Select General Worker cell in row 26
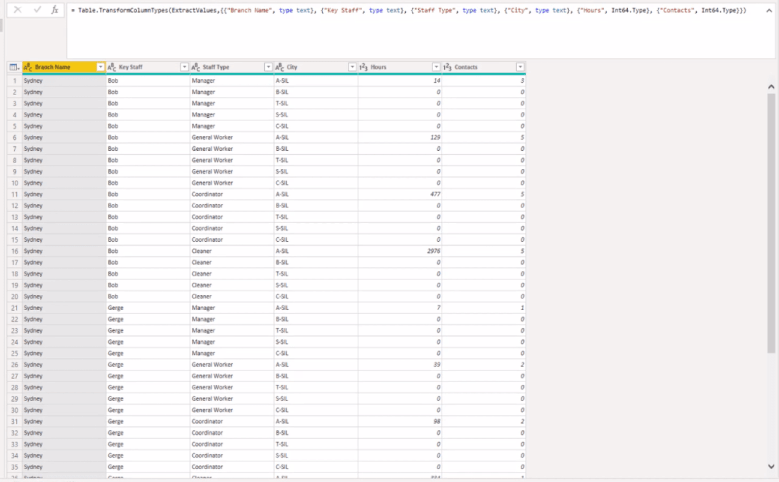 pos(232,365)
